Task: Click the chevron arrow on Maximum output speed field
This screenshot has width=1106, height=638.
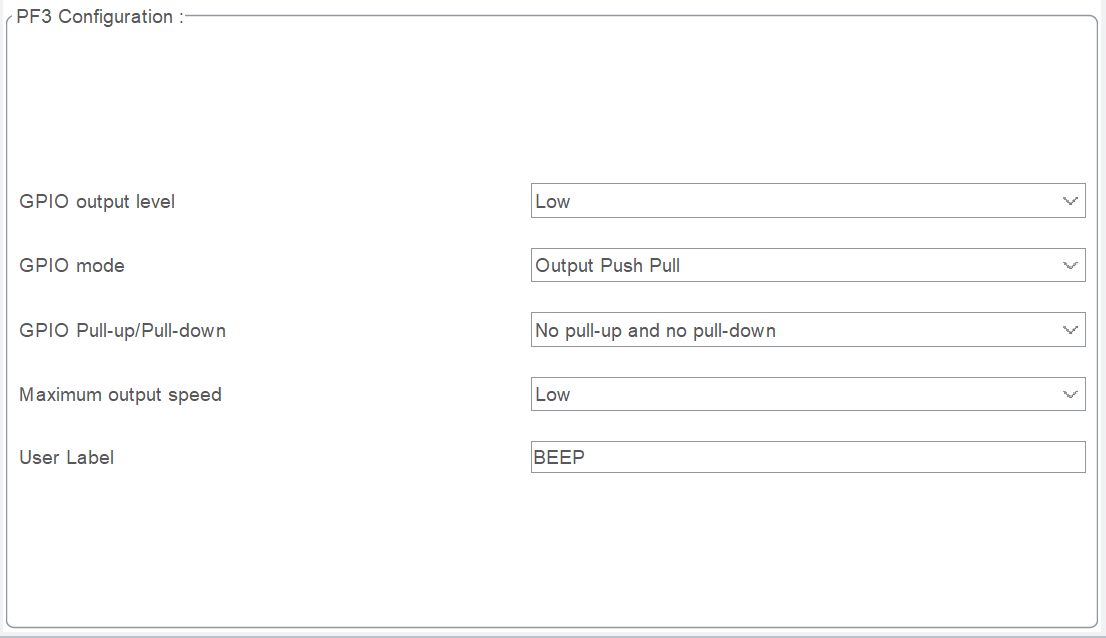Action: coord(1070,394)
